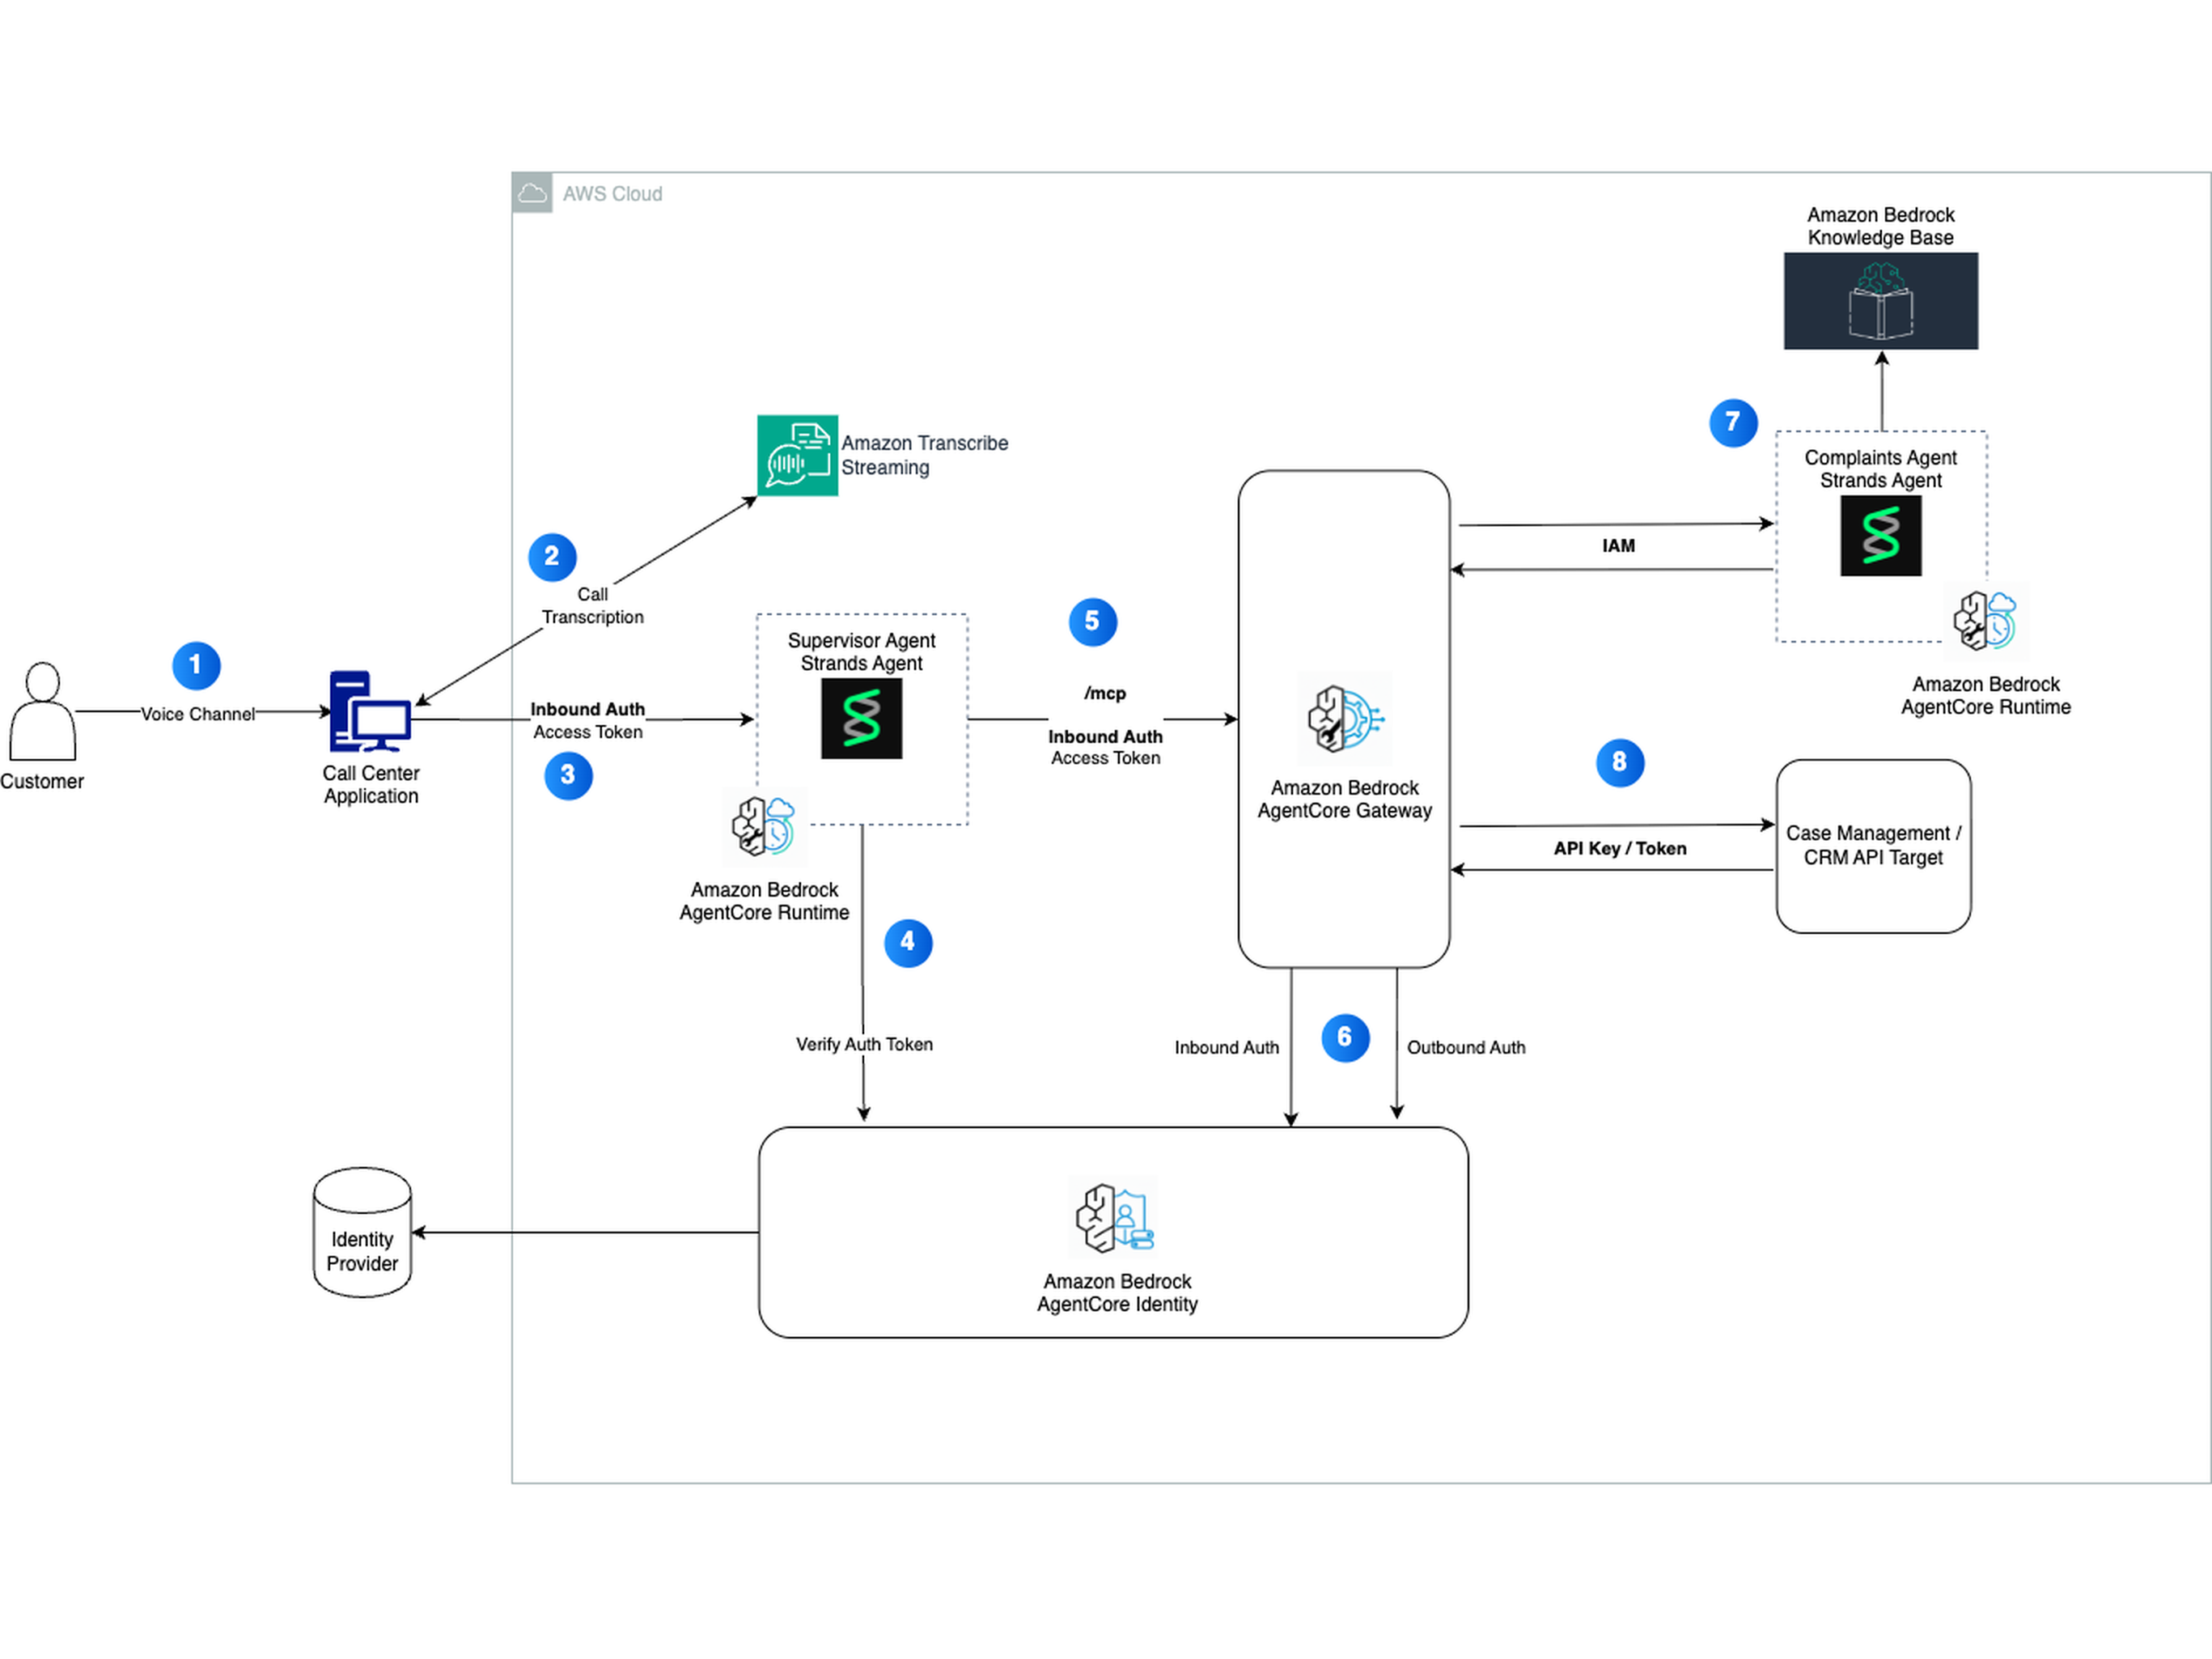
Task: Click the 'IAM' label
Action: pos(1618,545)
